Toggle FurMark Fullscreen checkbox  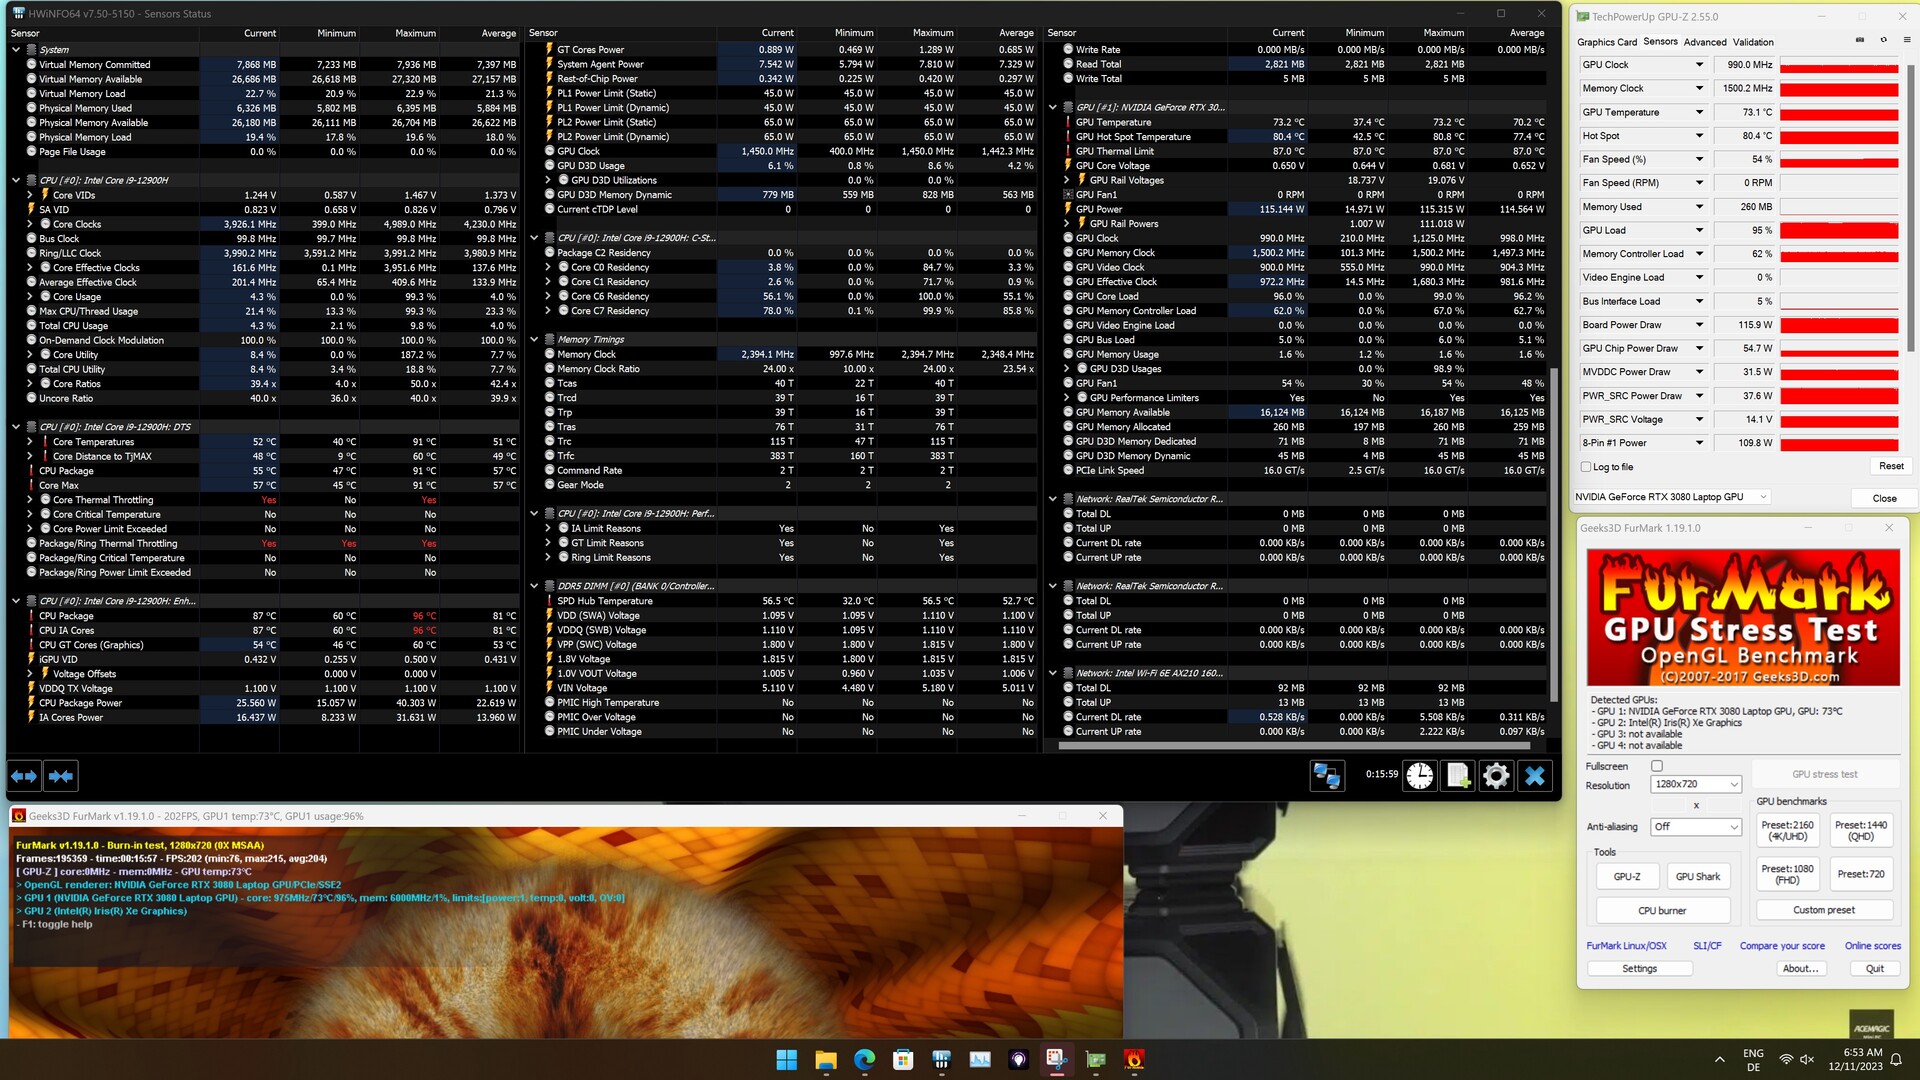coord(1657,766)
